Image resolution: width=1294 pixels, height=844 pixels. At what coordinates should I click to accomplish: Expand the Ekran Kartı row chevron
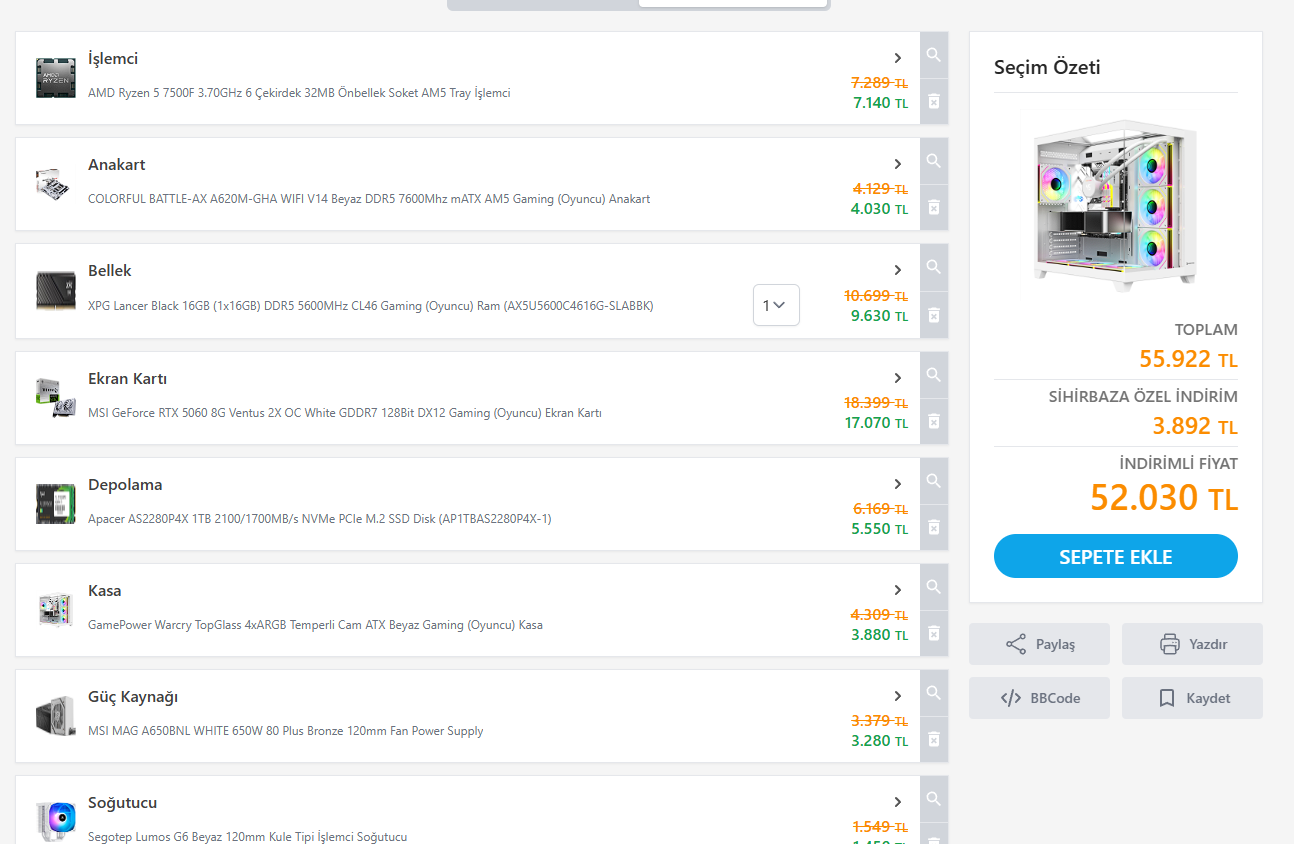pyautogui.click(x=898, y=378)
